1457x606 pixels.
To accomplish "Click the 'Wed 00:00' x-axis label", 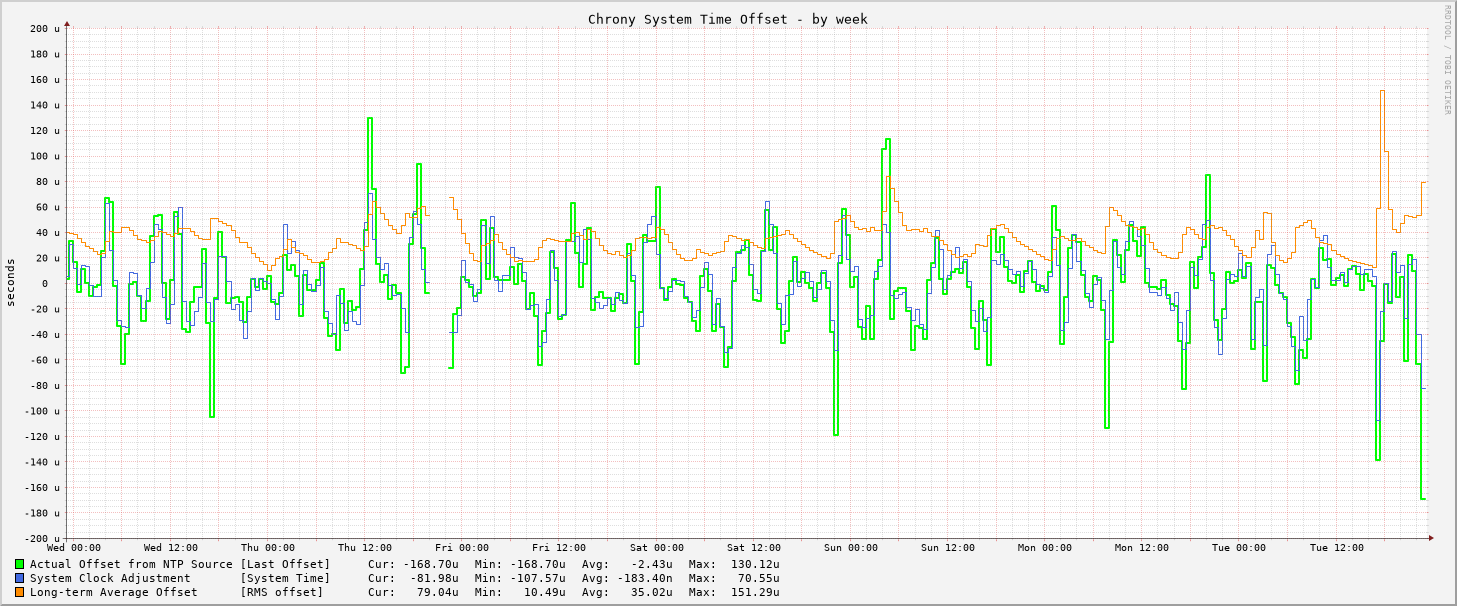I will [x=74, y=548].
